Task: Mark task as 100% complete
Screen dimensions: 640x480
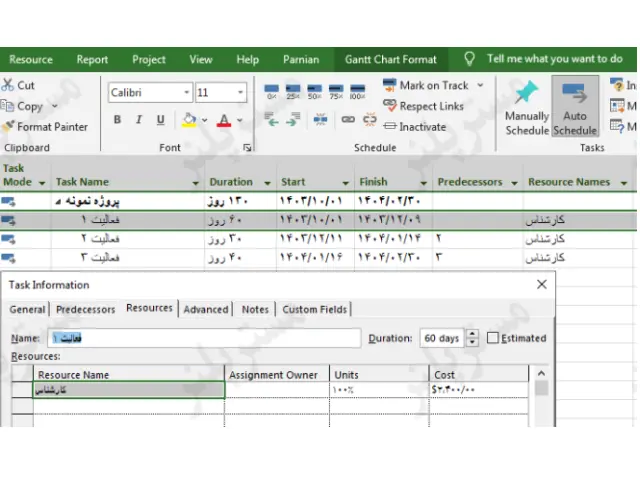Action: click(x=358, y=92)
